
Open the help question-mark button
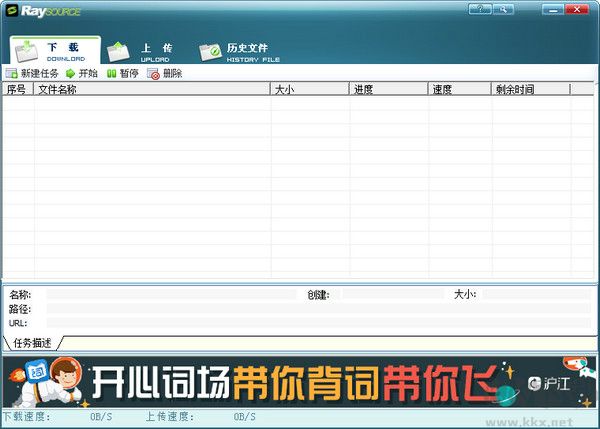[480, 9]
